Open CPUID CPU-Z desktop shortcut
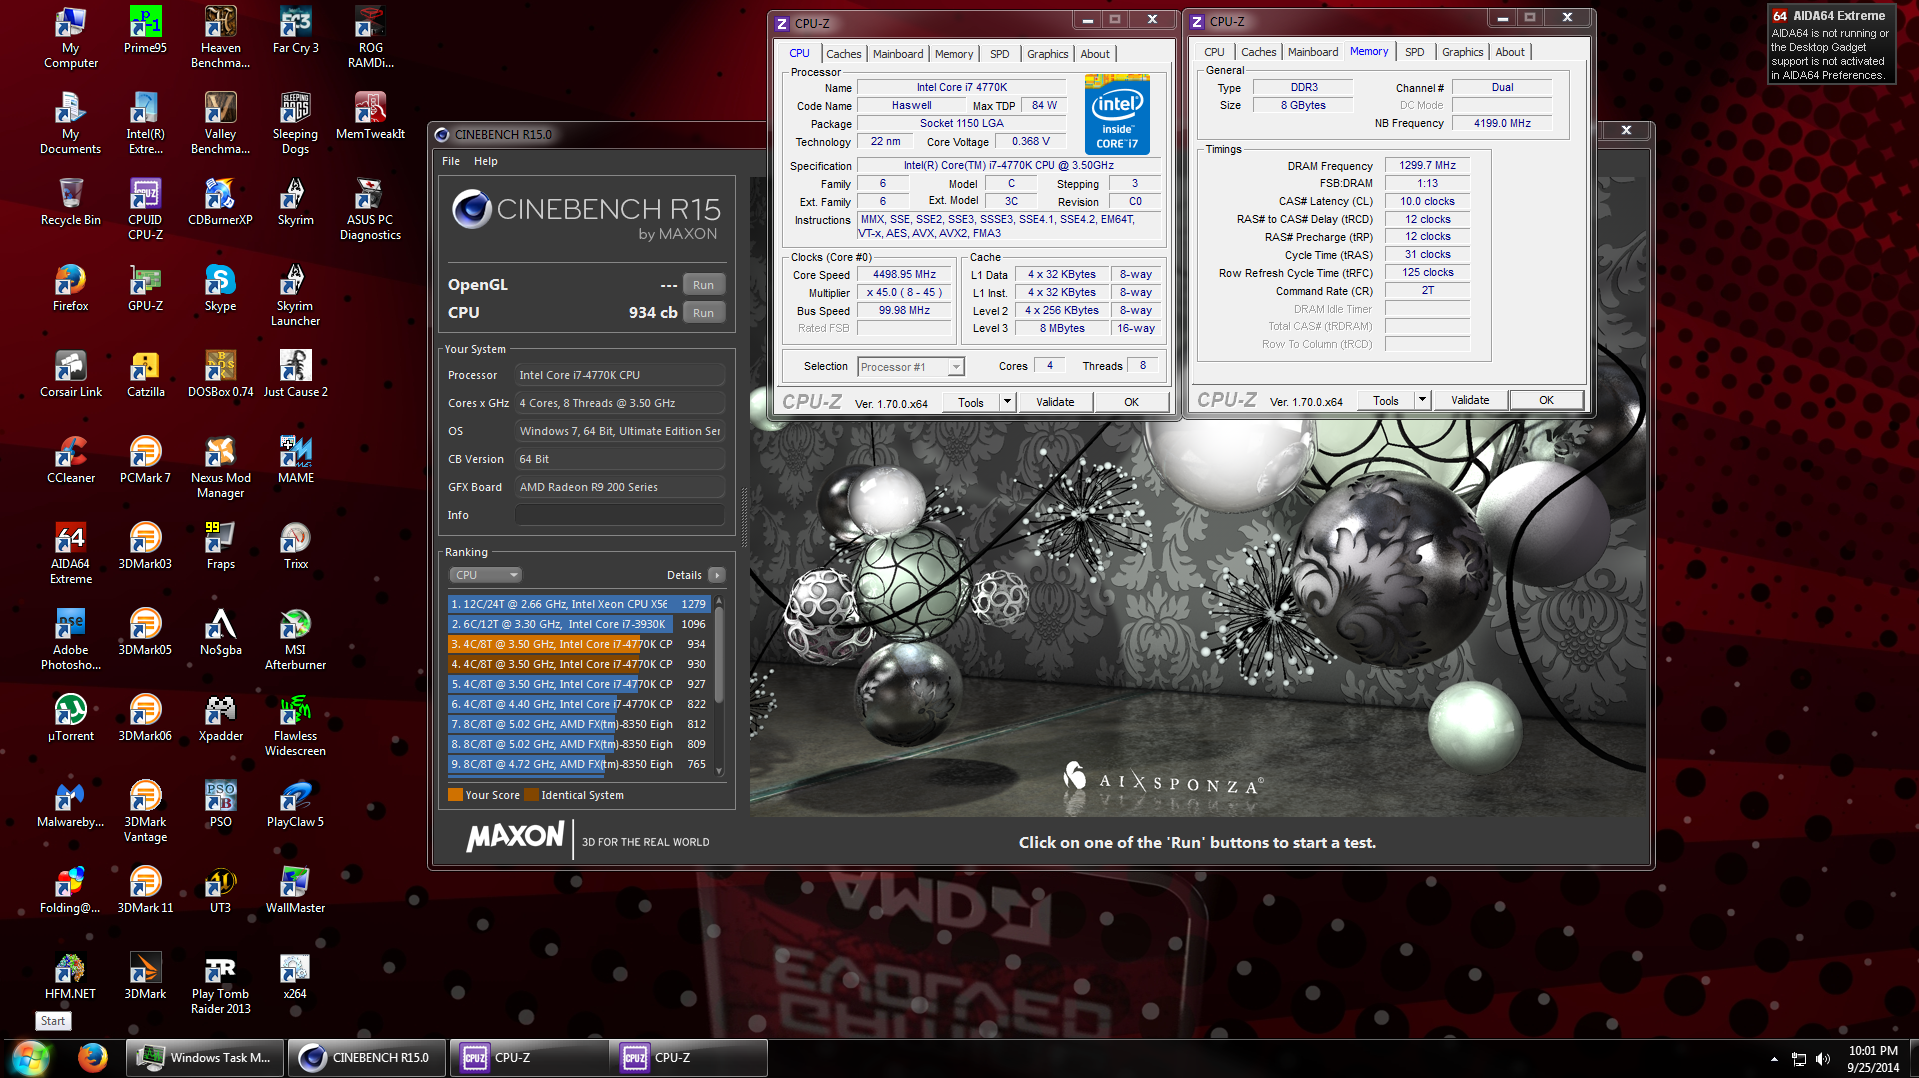 [x=145, y=209]
